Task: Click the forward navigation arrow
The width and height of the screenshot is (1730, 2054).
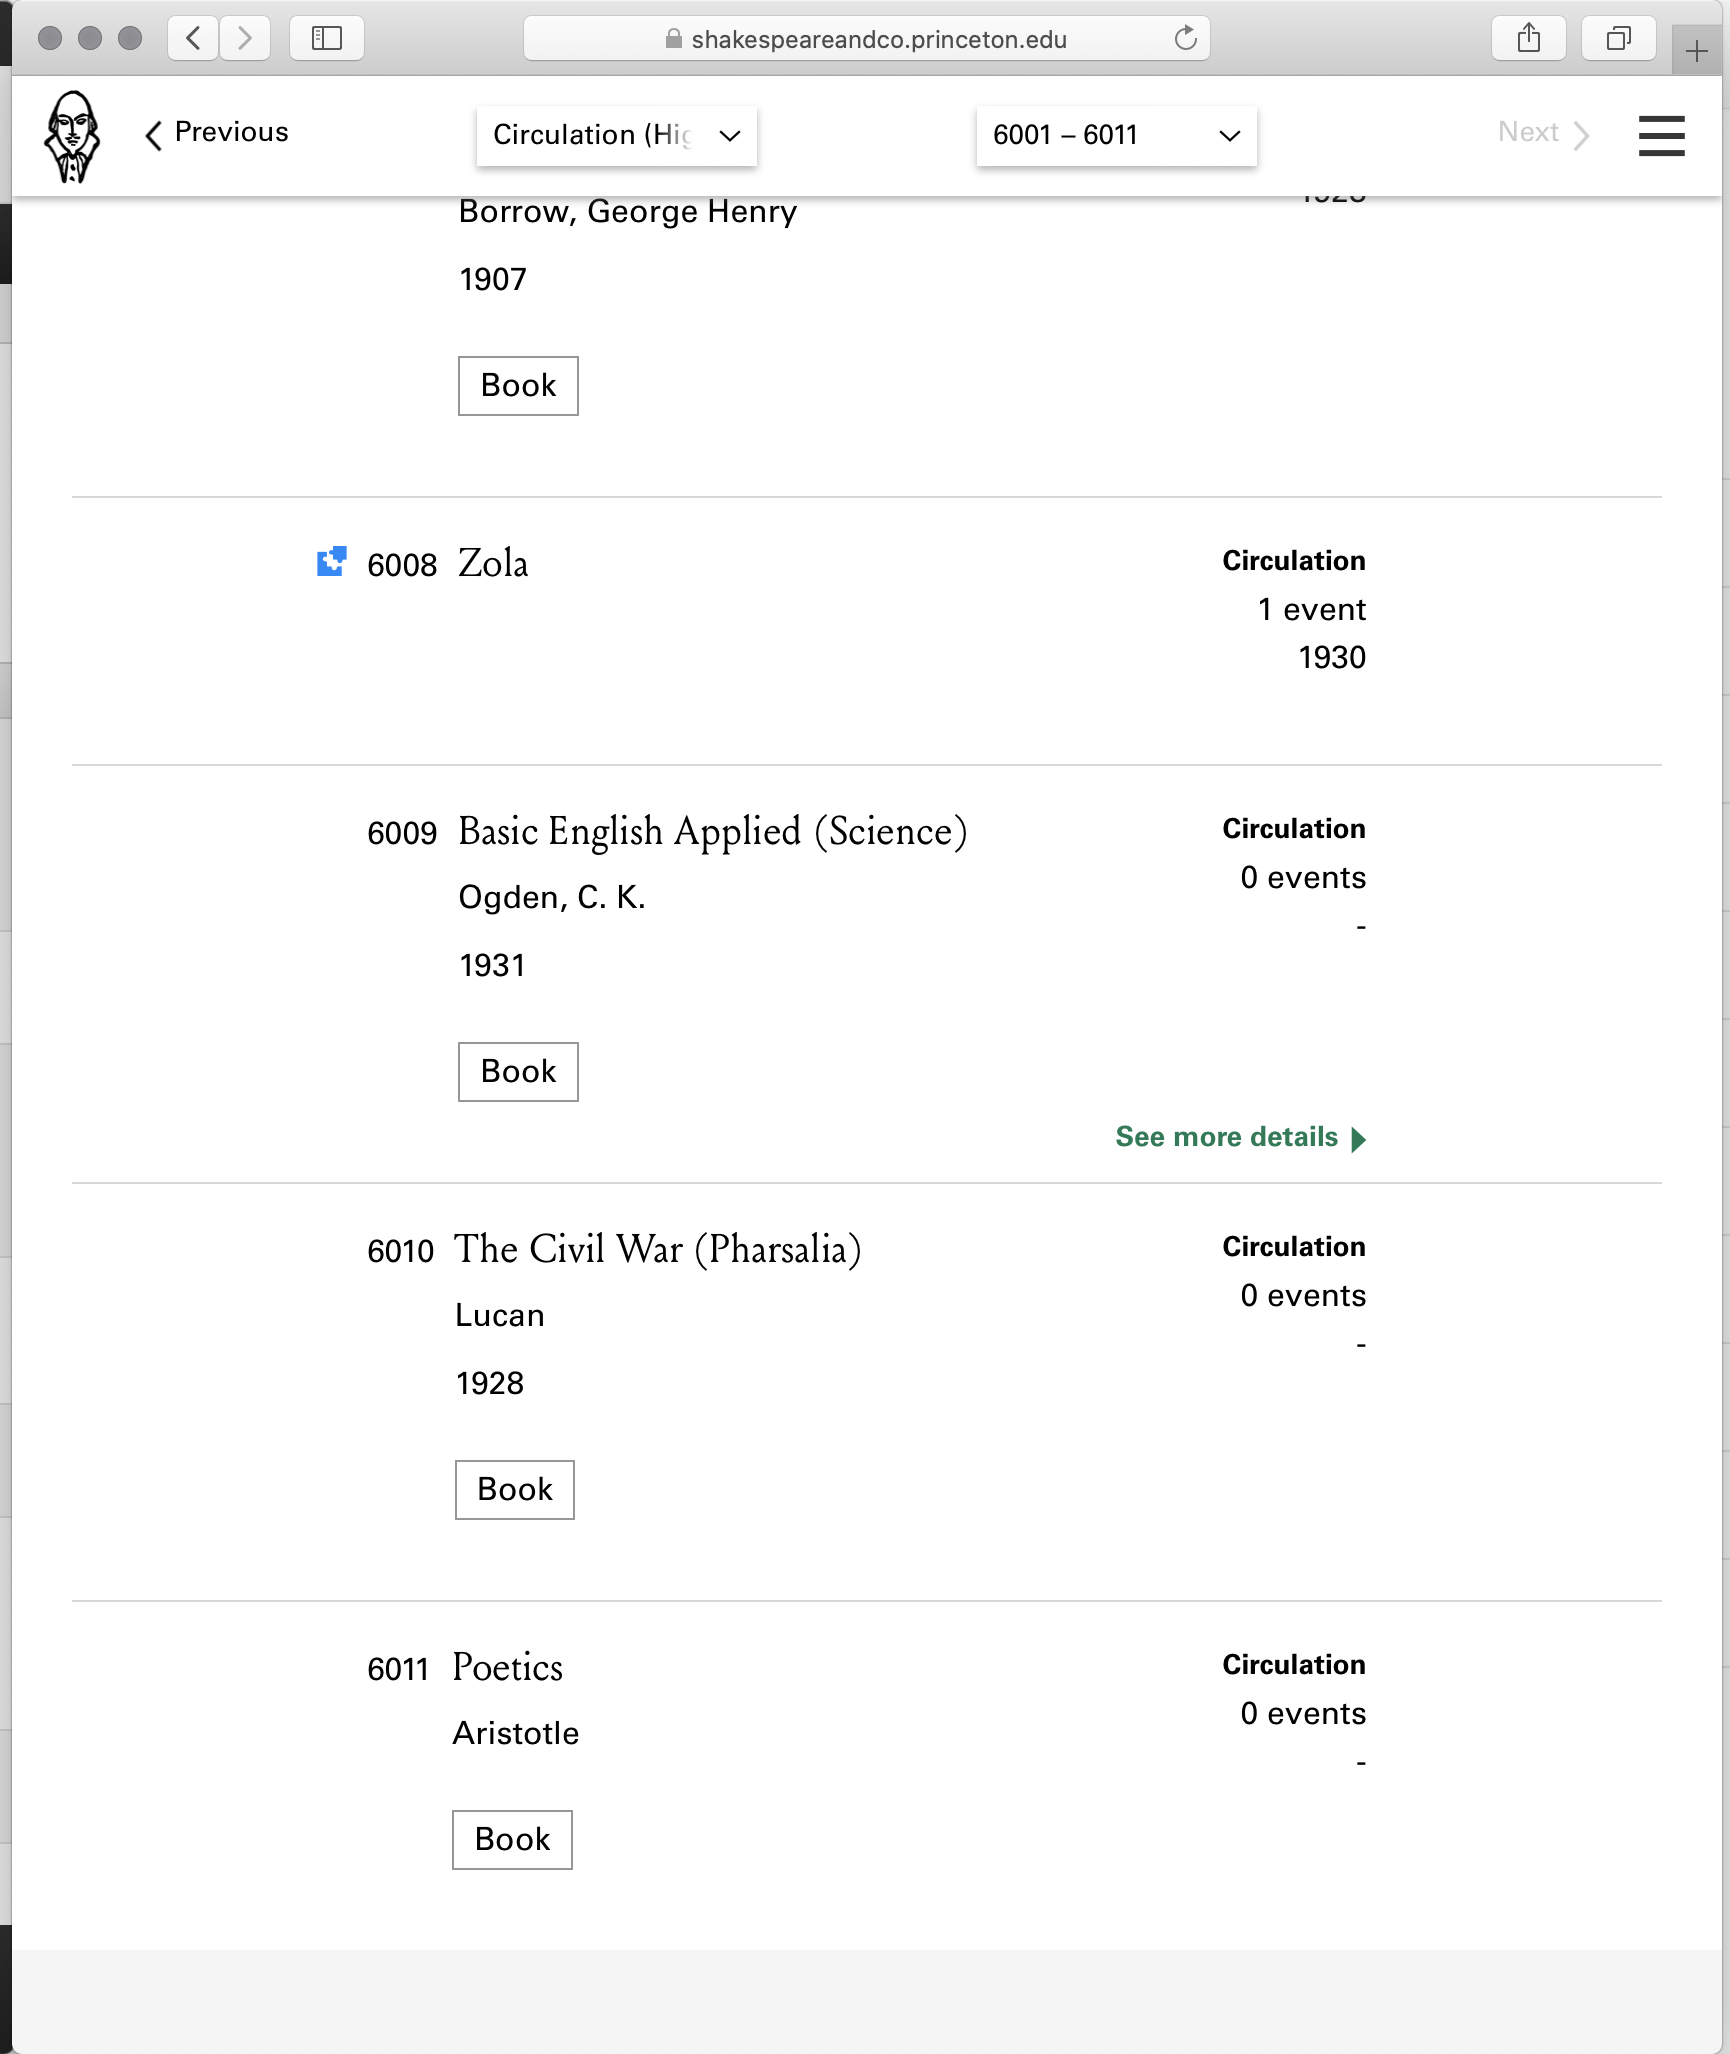Action: click(x=245, y=38)
